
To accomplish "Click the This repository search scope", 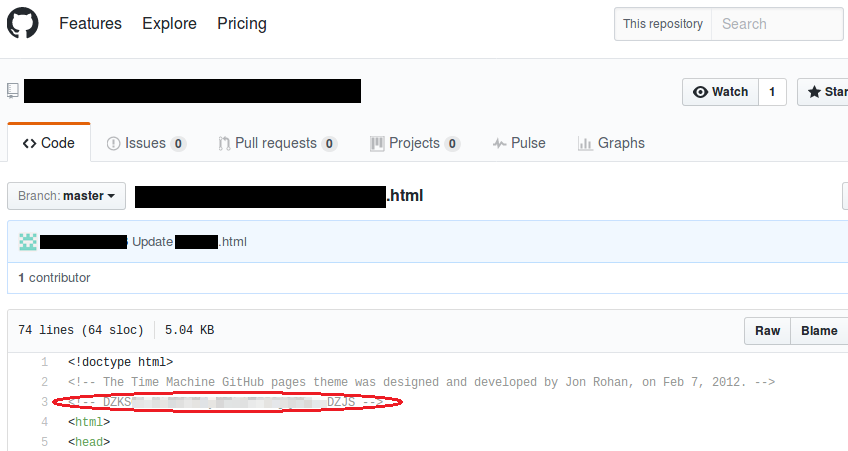I will point(663,24).
